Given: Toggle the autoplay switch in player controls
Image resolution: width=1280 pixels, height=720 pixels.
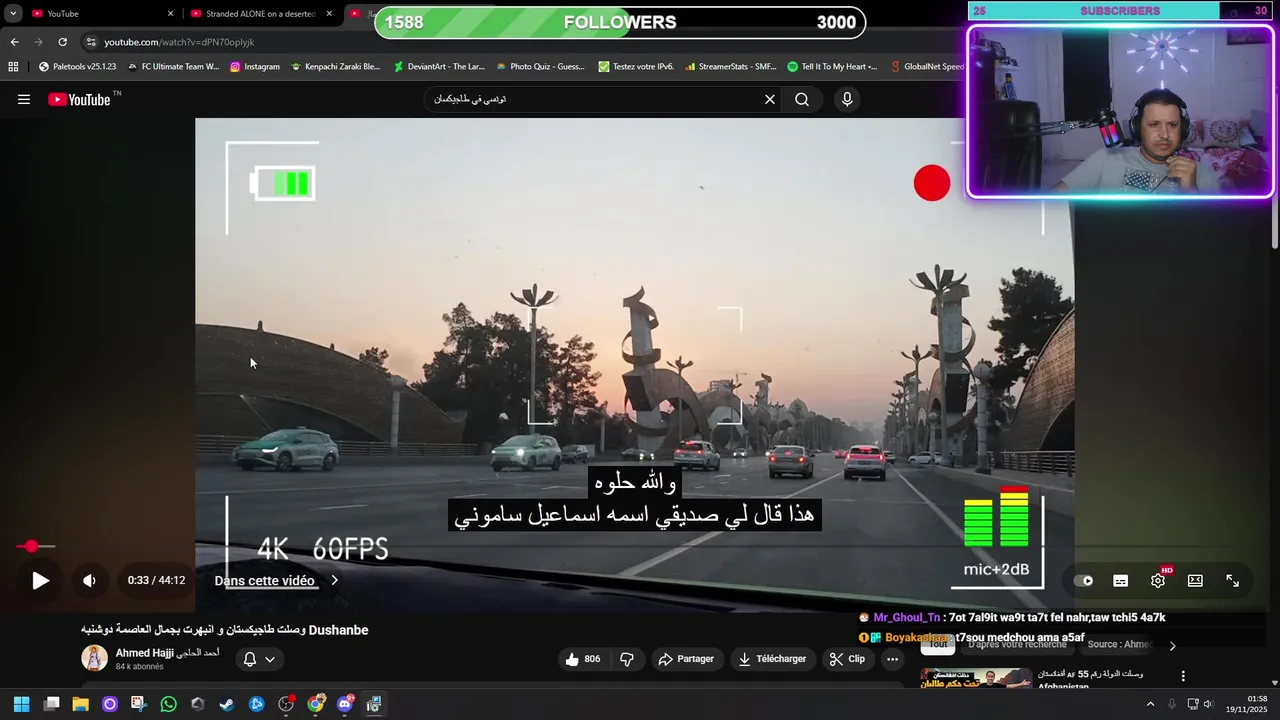Looking at the screenshot, I should tap(1084, 580).
